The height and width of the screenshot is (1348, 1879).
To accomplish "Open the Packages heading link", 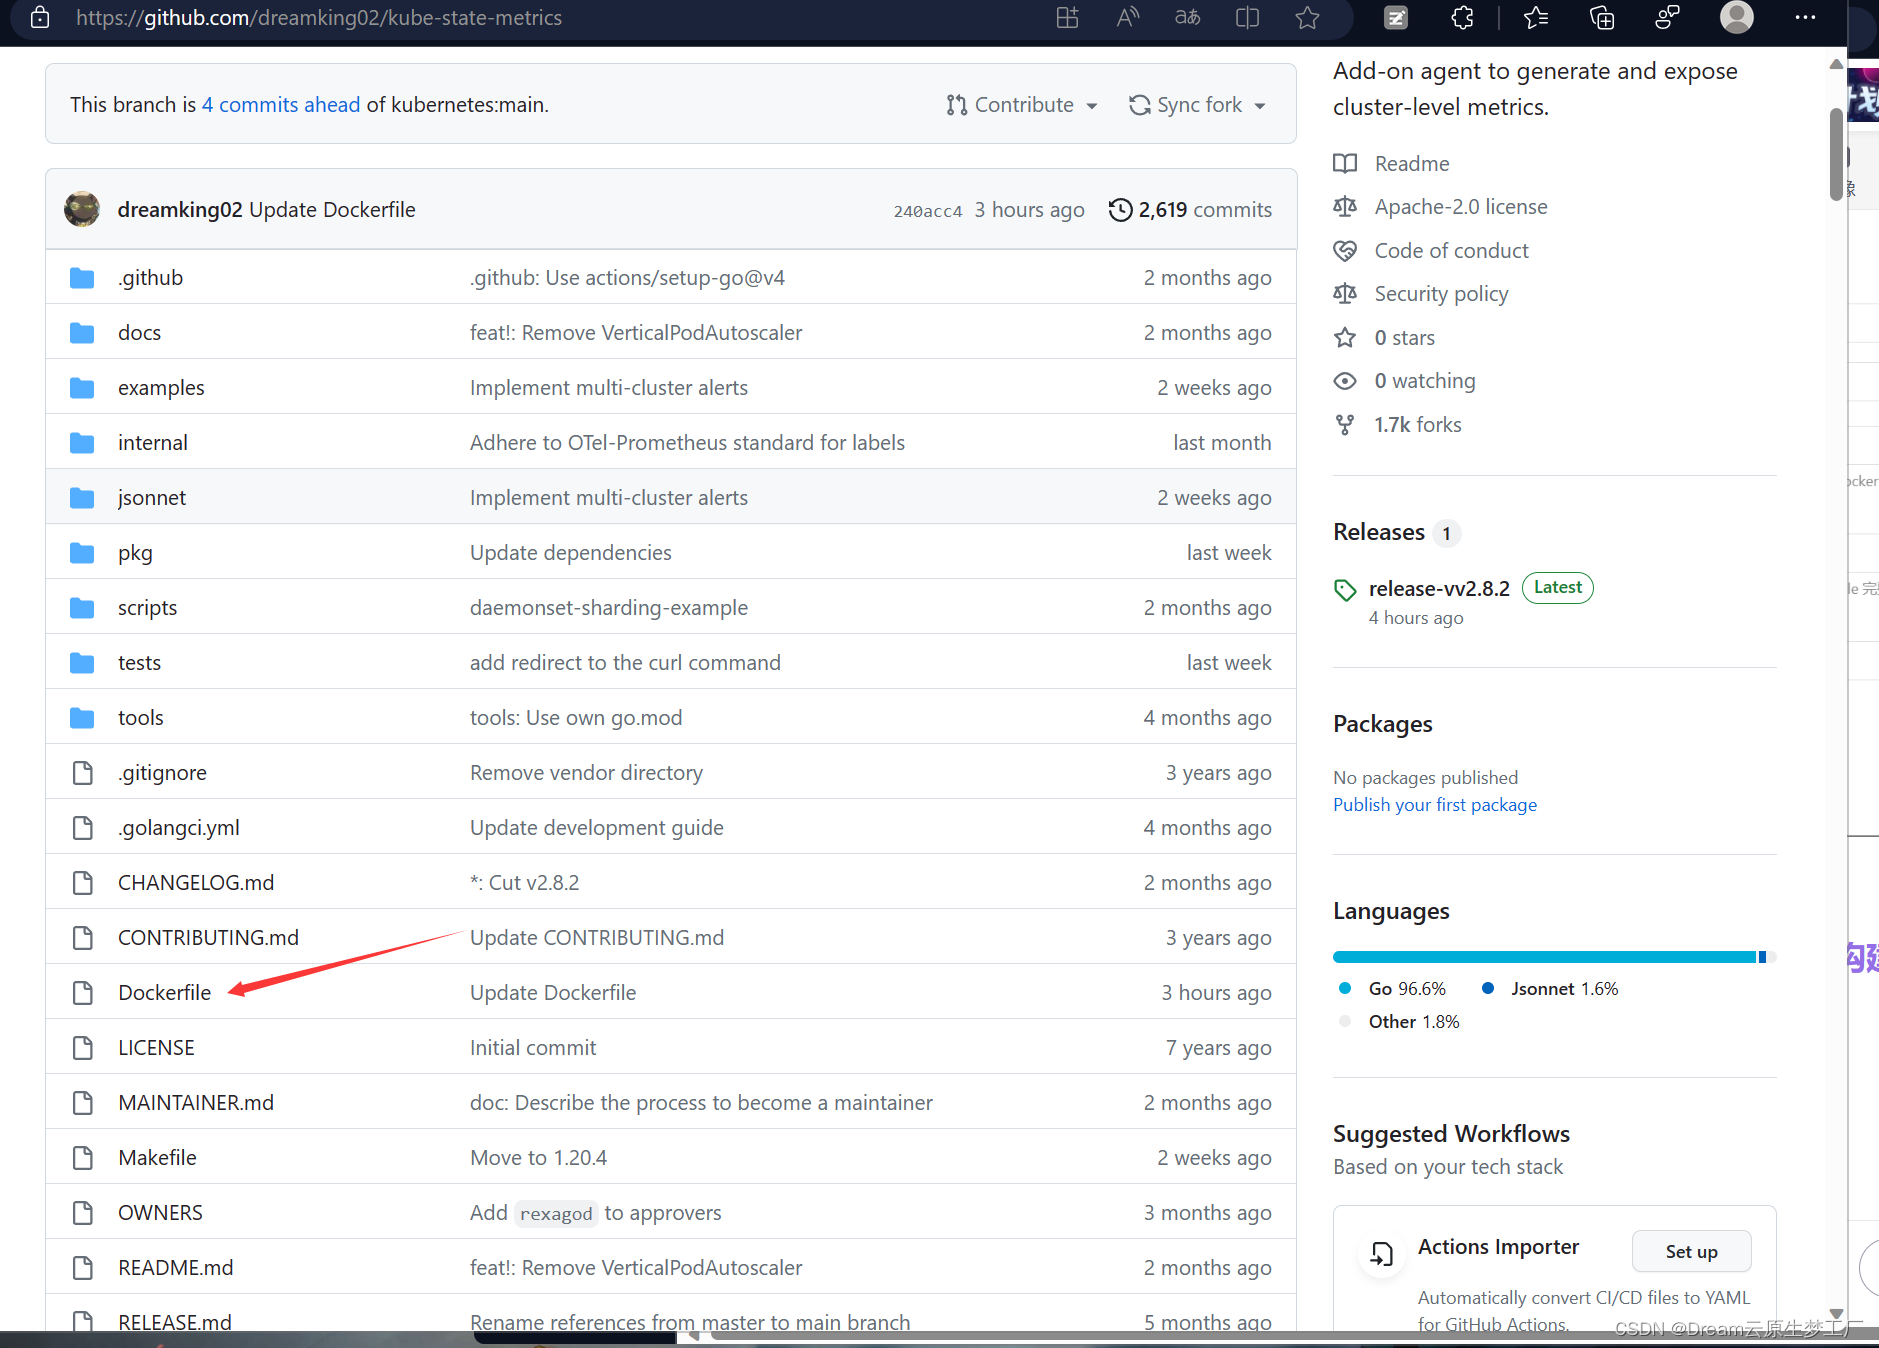I will pyautogui.click(x=1382, y=724).
